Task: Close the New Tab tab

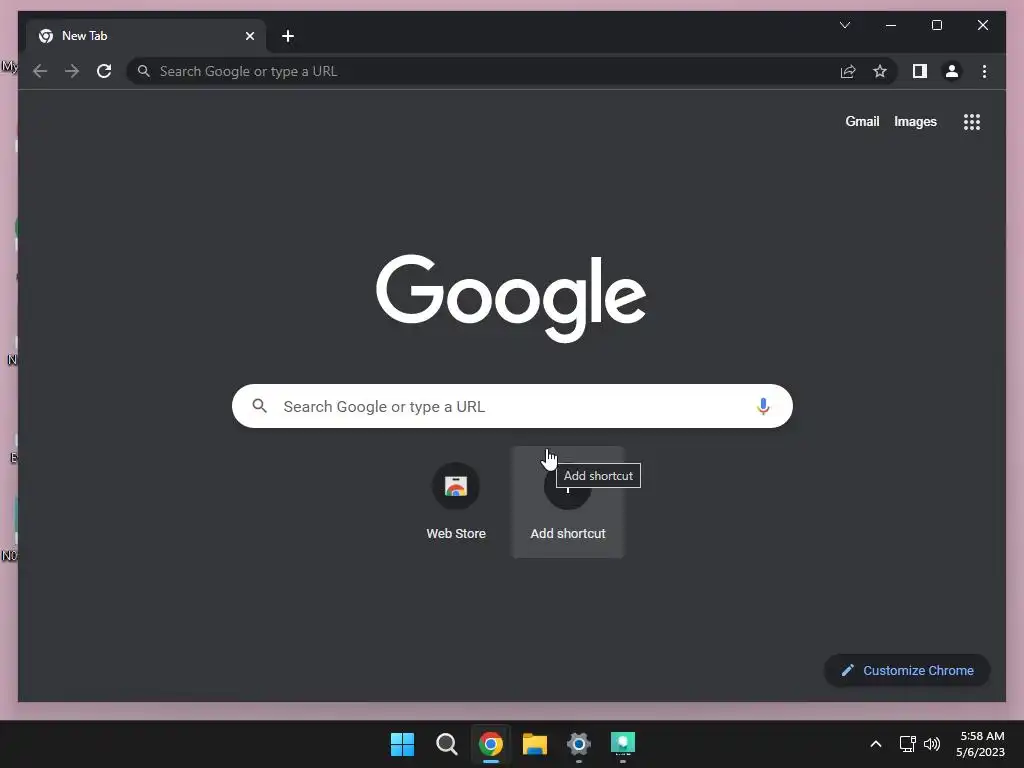Action: coord(249,36)
